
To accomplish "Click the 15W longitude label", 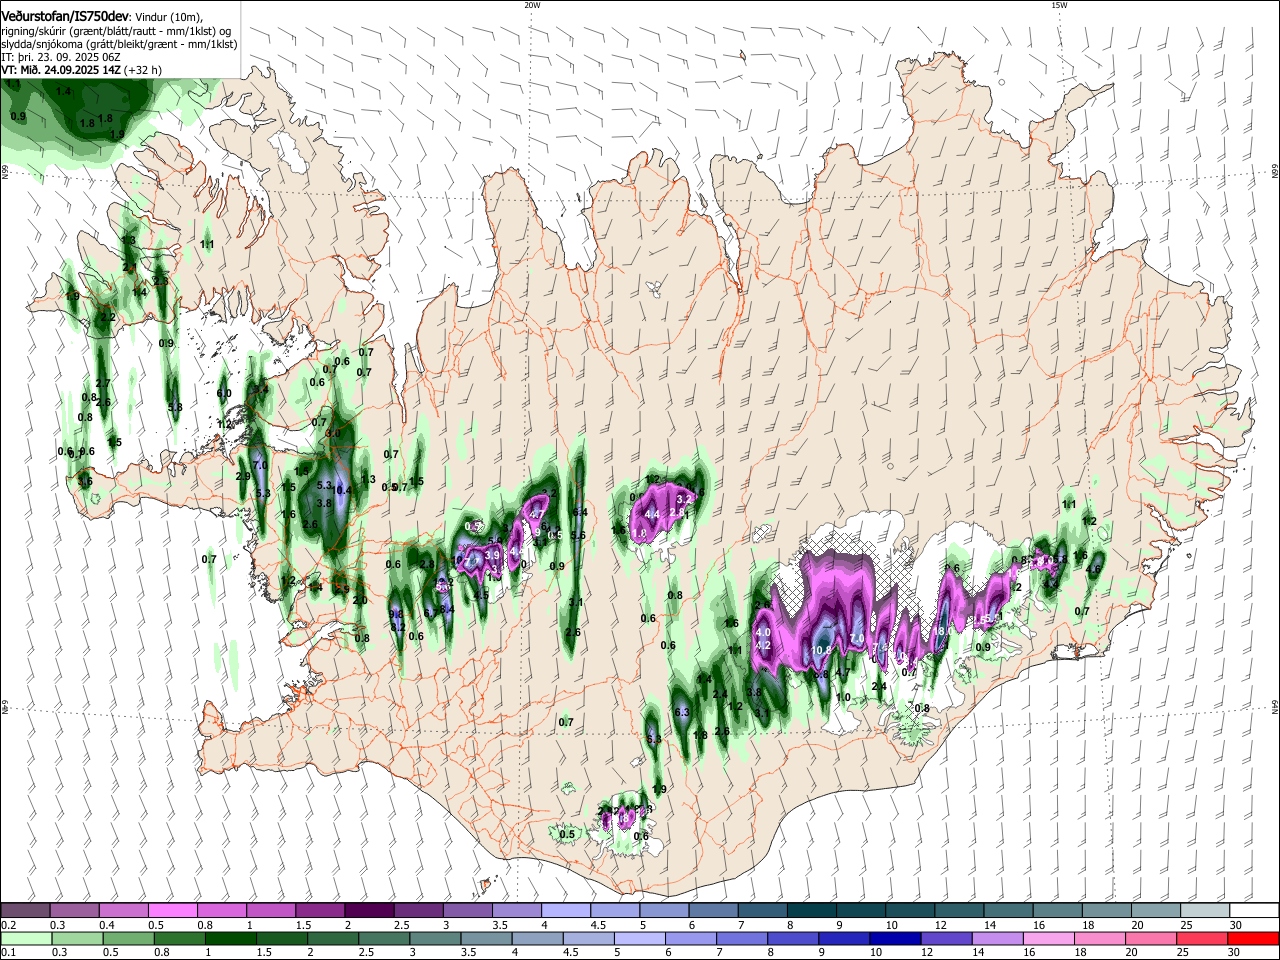I will click(1059, 5).
